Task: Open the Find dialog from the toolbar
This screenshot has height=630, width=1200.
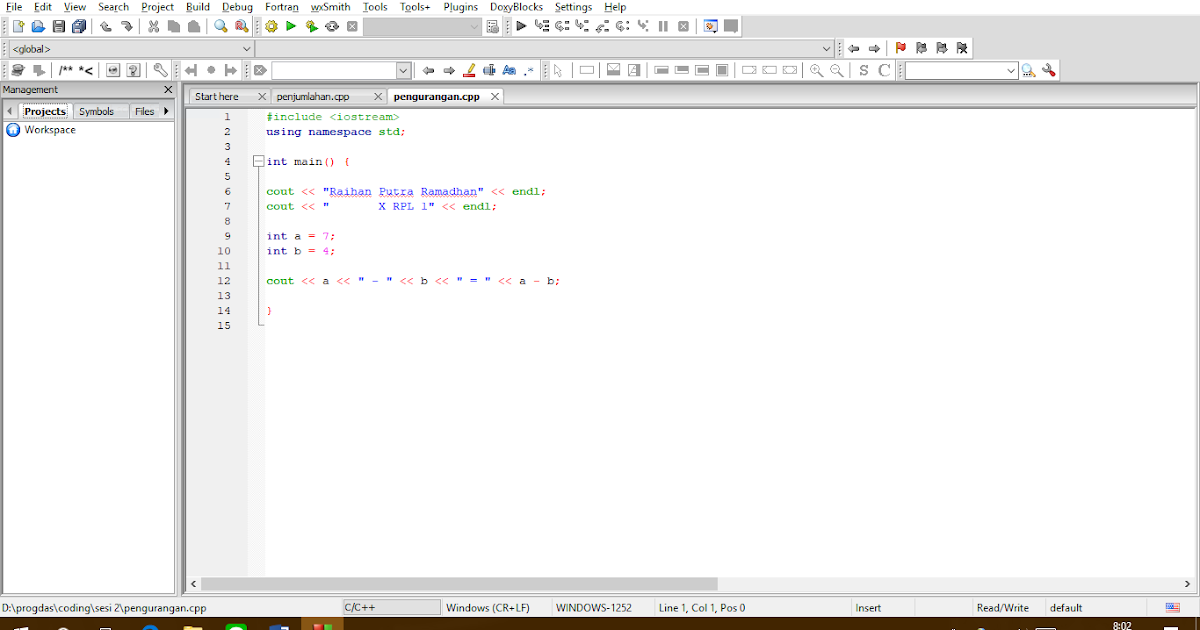Action: 221,26
